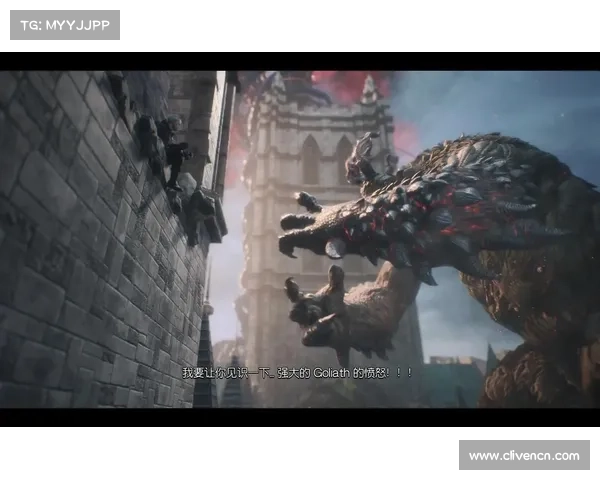
Task: Click the bottom black letterbox bar
Action: [300, 419]
